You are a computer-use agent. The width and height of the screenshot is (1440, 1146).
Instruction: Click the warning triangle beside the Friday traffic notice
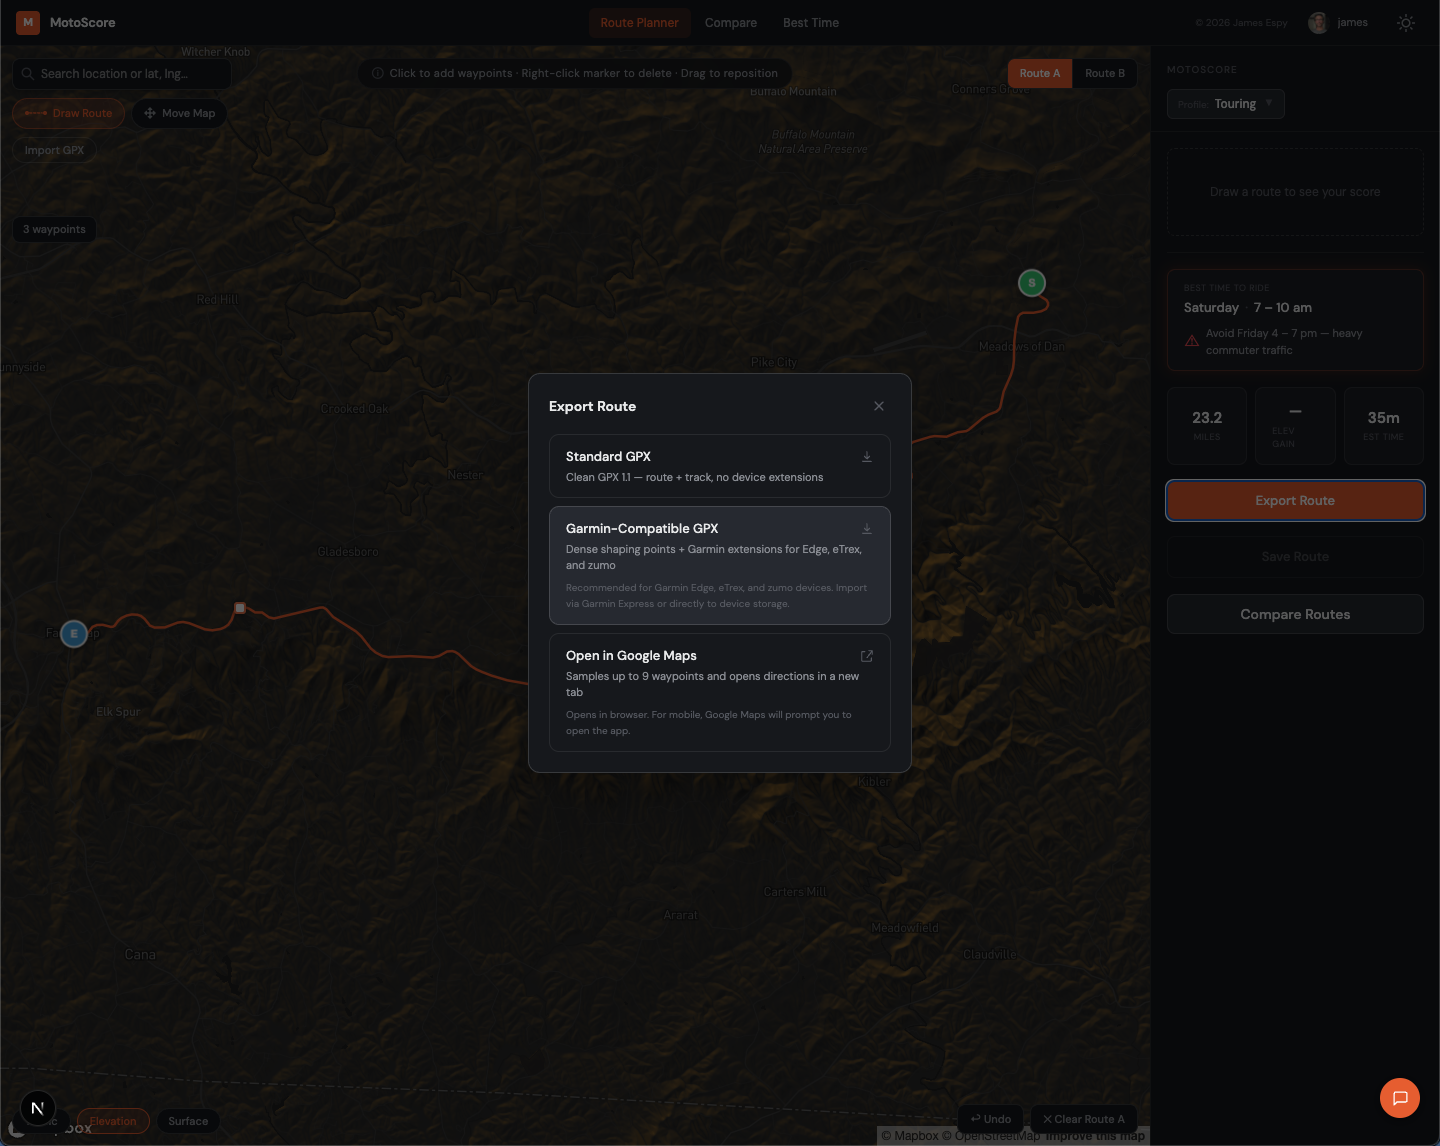[1191, 340]
